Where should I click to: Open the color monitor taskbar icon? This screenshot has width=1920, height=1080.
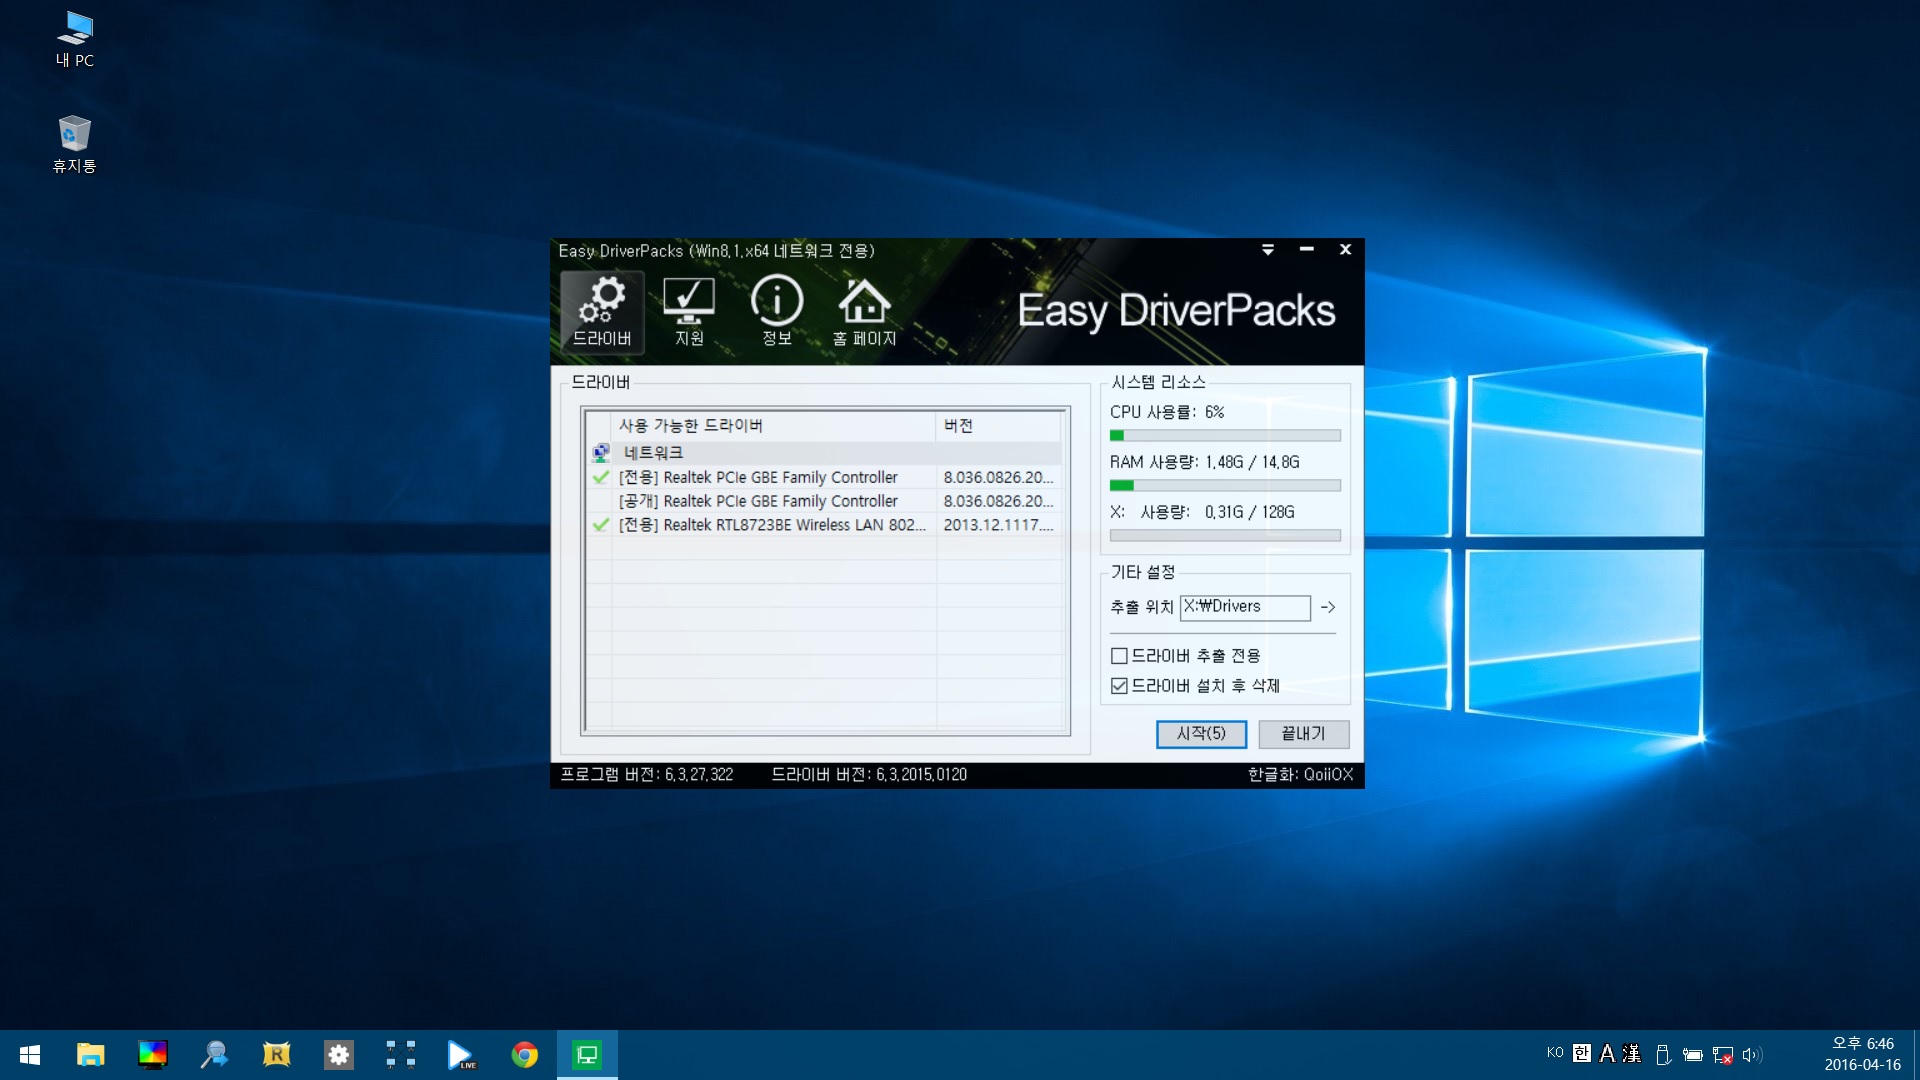pos(152,1055)
